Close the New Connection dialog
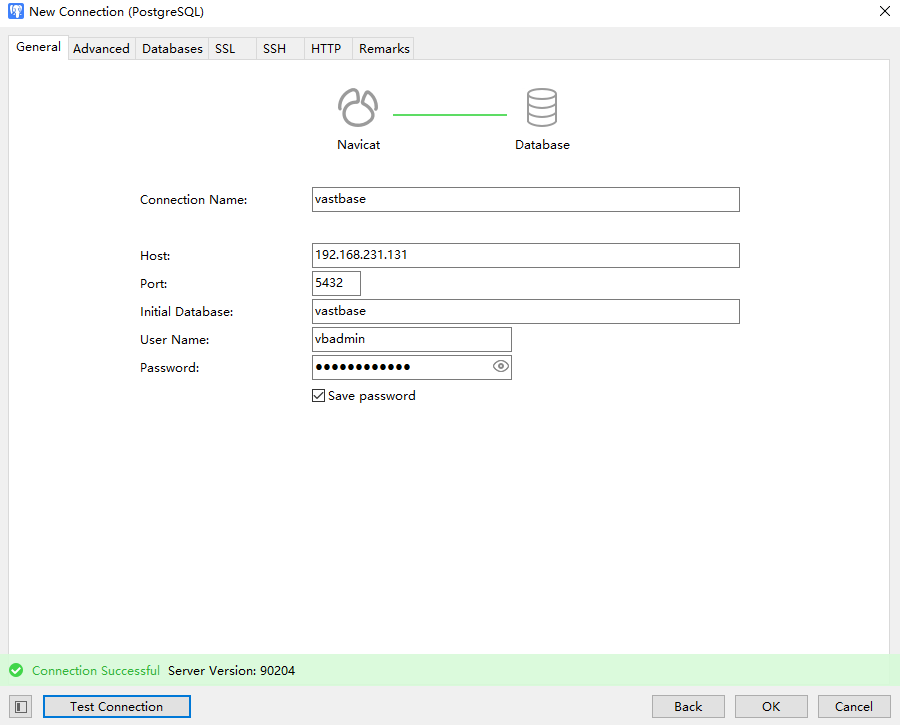This screenshot has height=725, width=900. 885,11
